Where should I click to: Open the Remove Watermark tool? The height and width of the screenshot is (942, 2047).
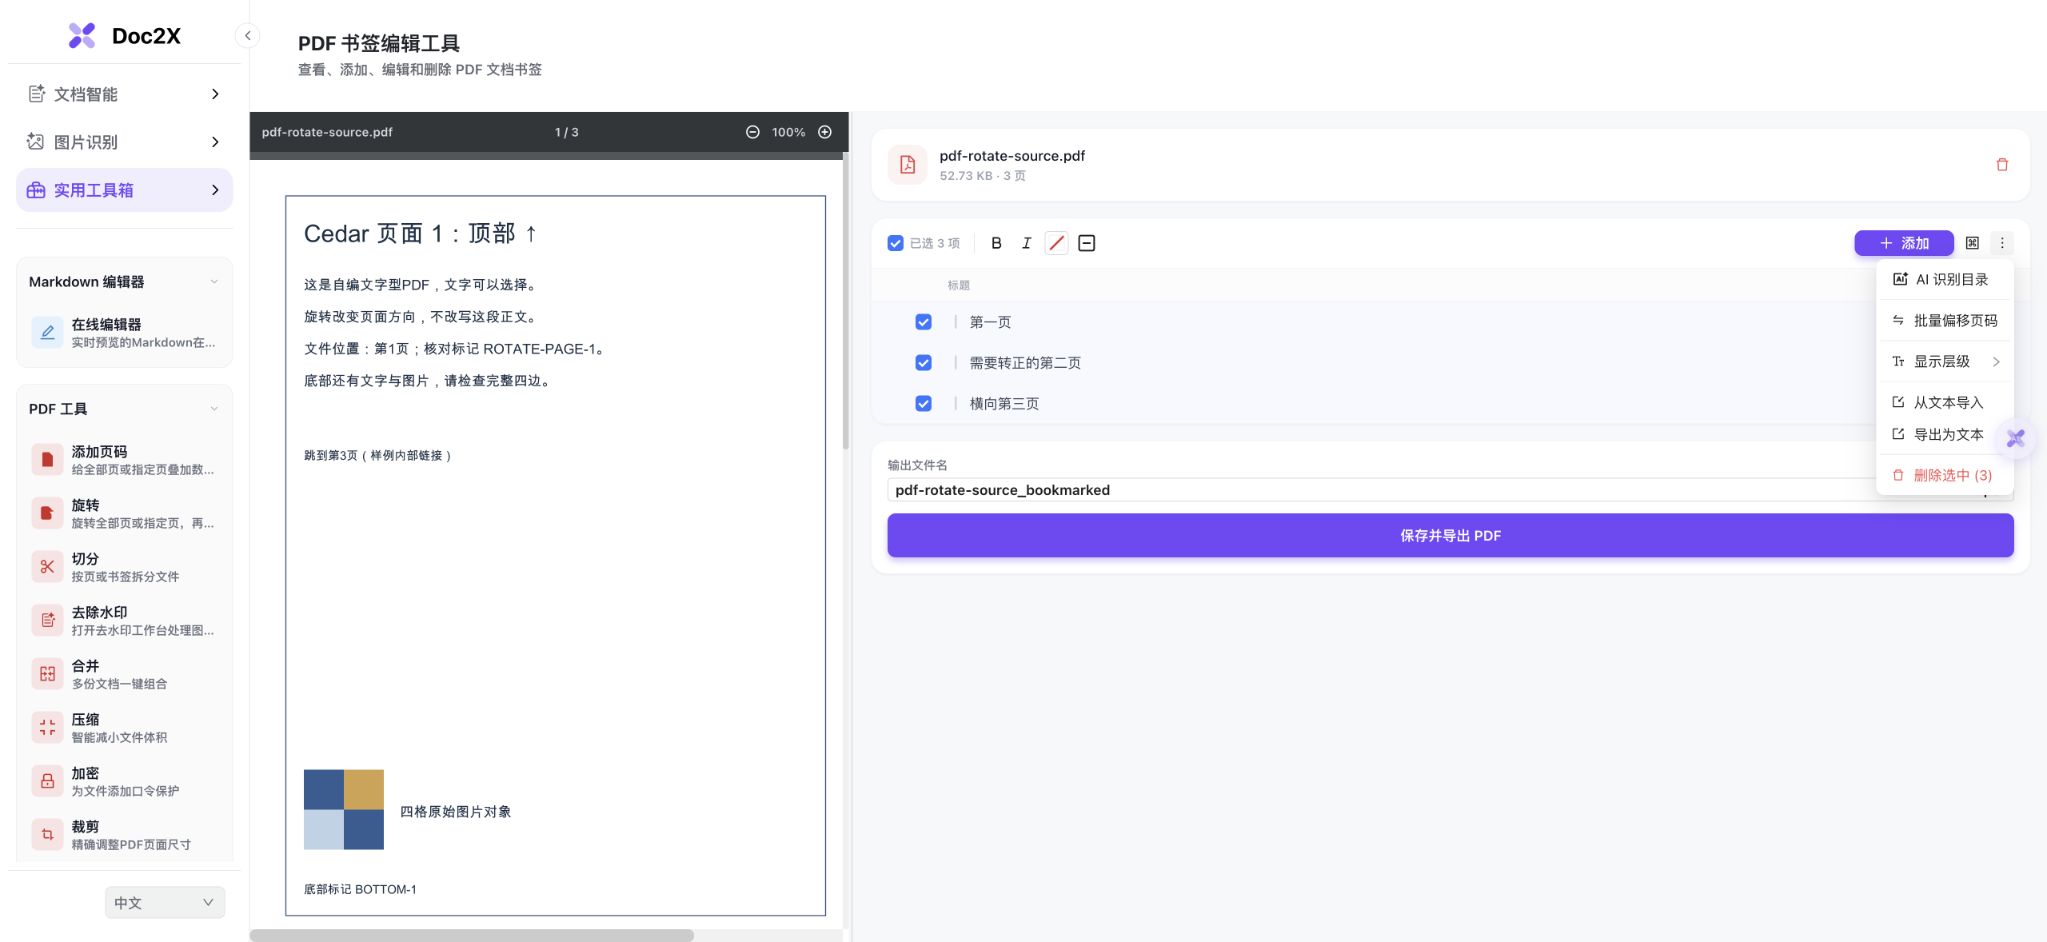click(x=124, y=621)
